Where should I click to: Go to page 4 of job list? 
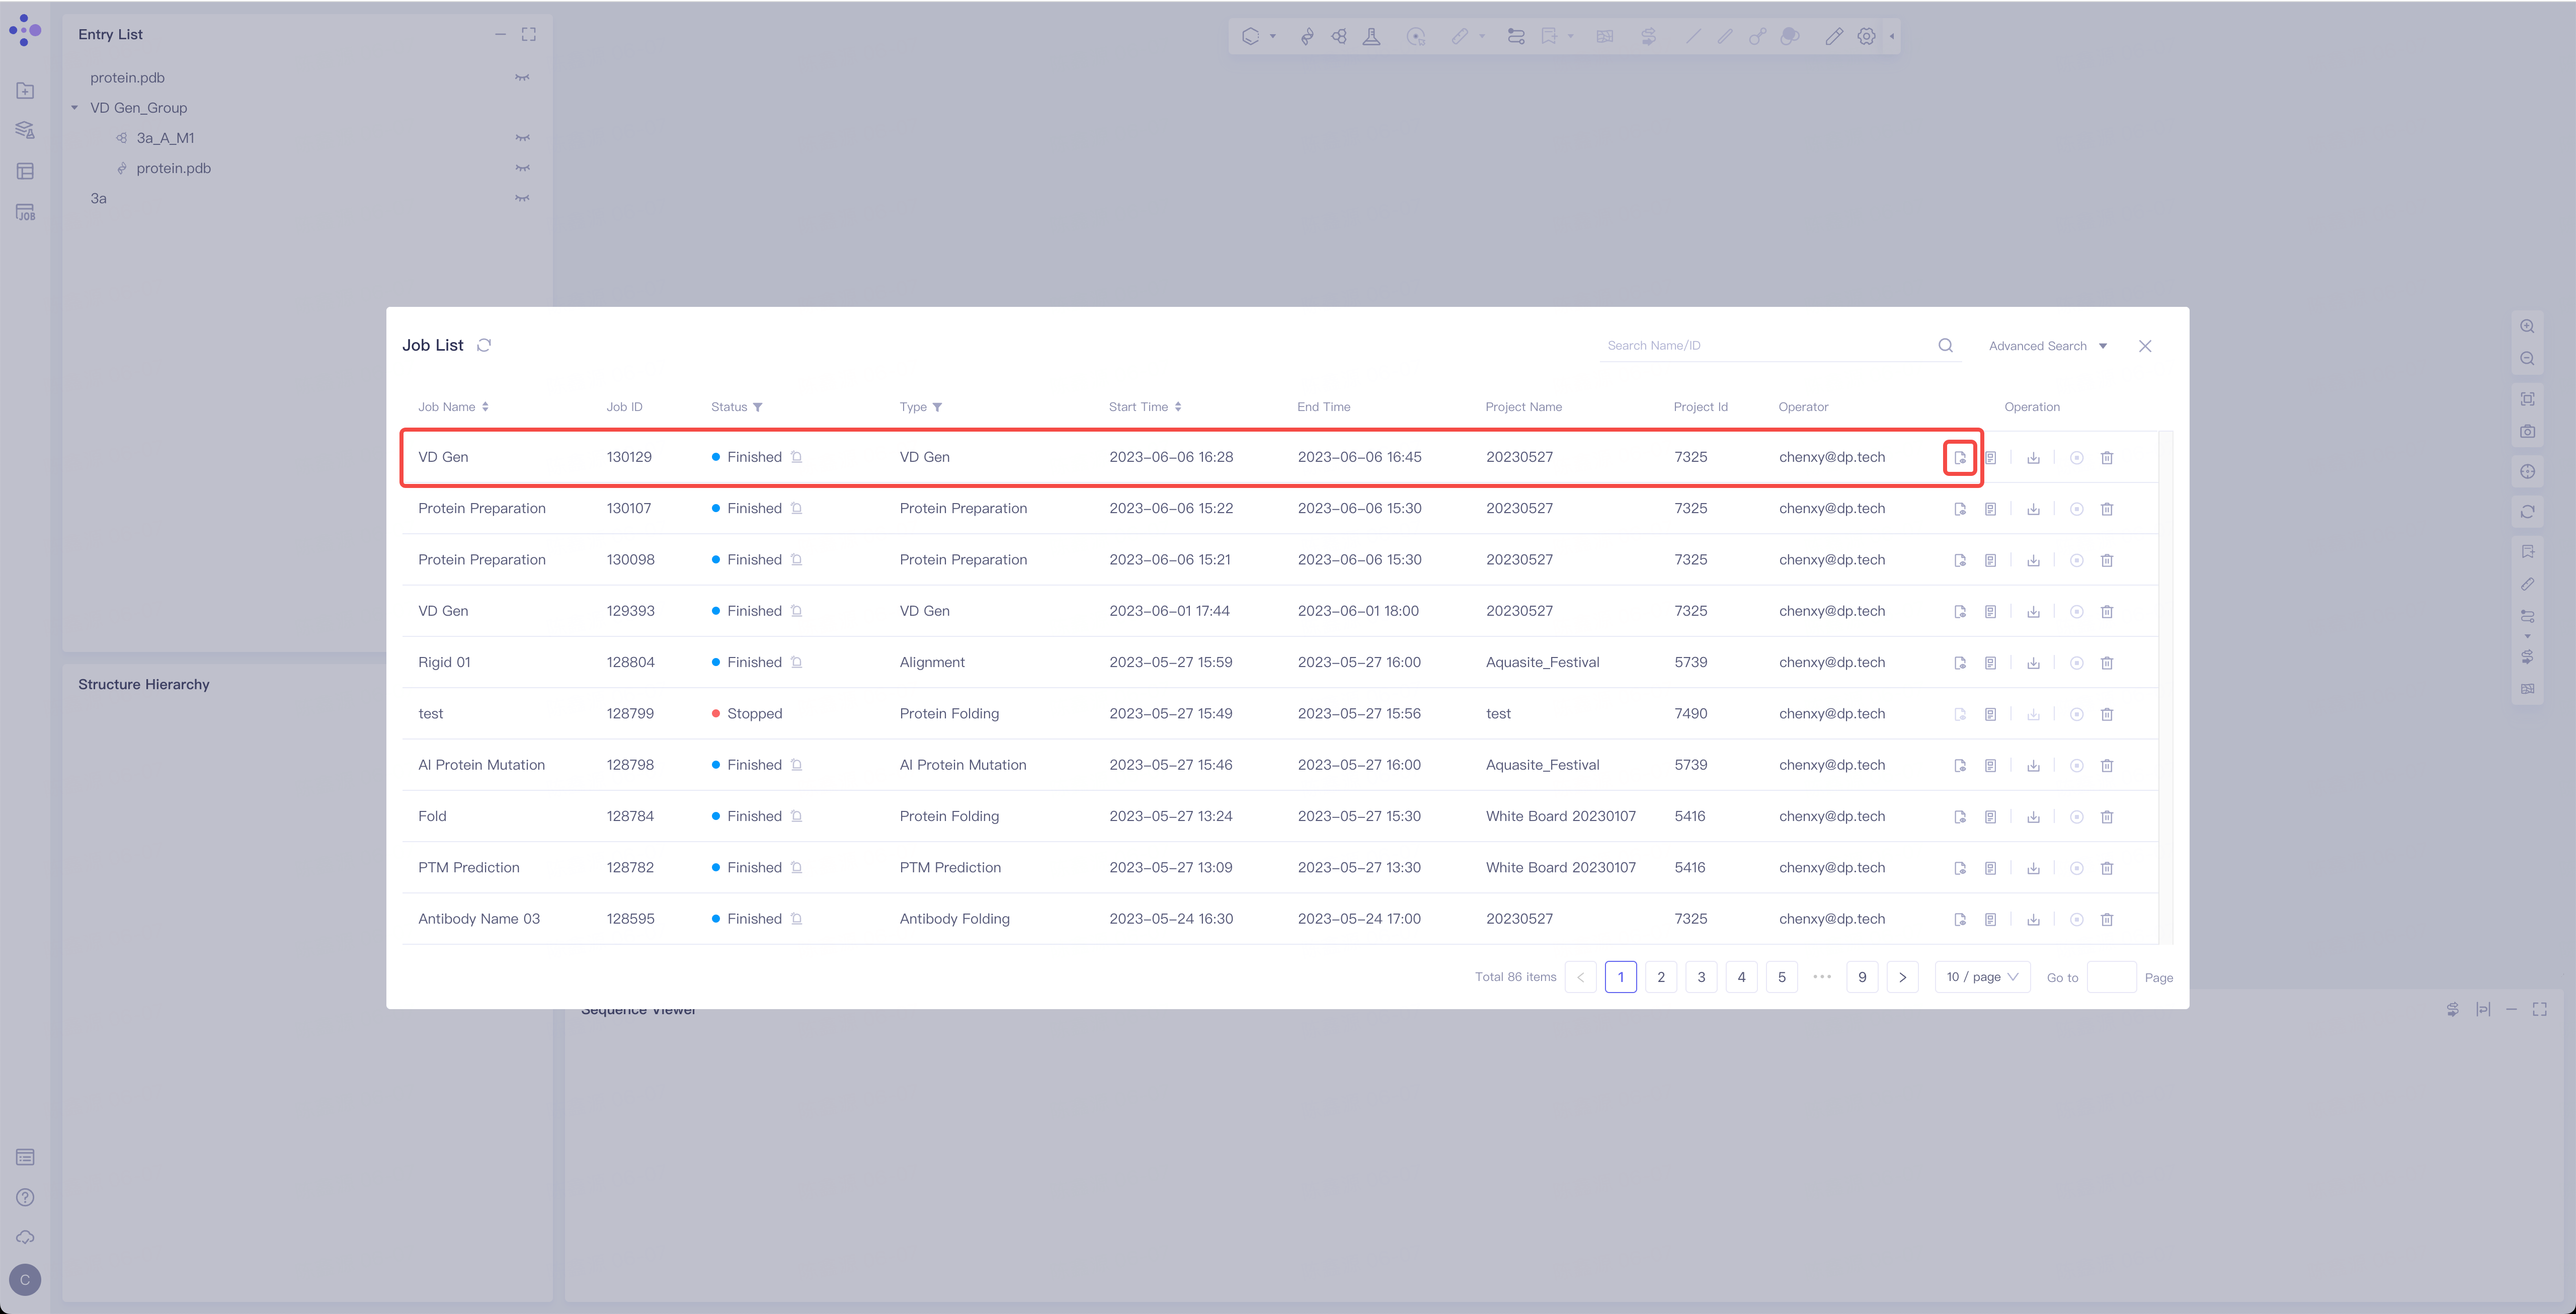coord(1741,977)
